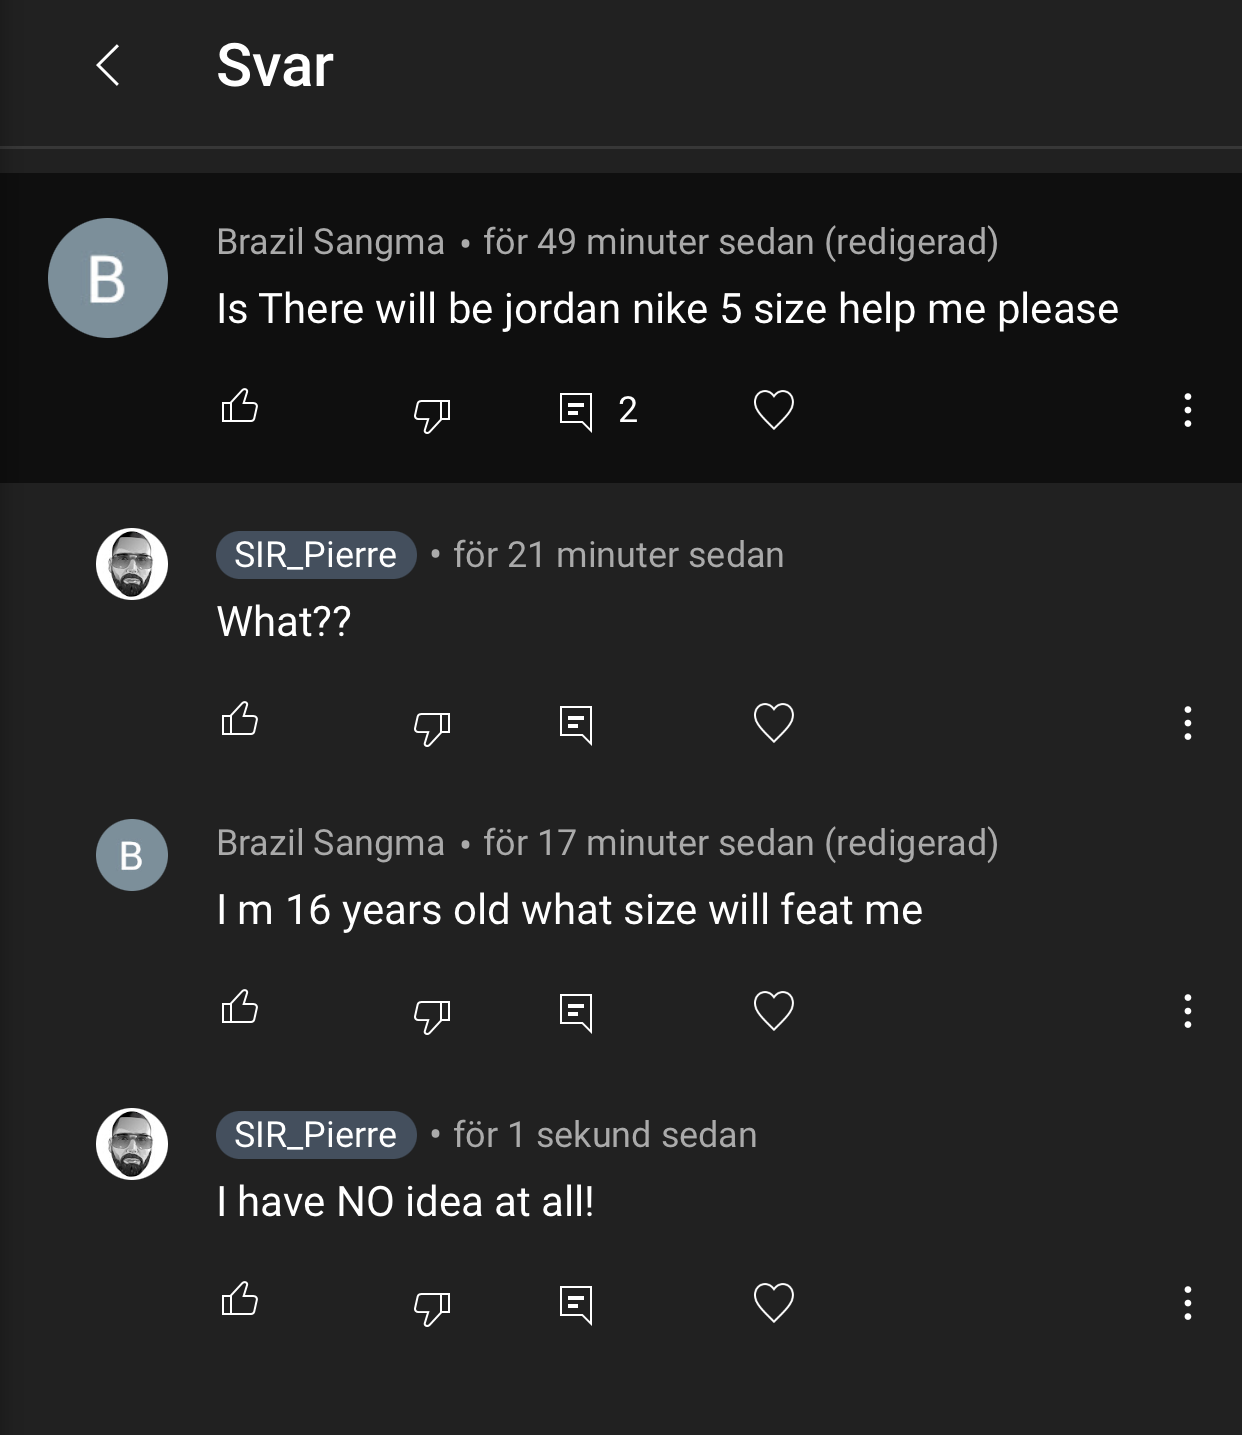Open the SIR_Pierre channel badge on the "What??" reply
The image size is (1242, 1435).
pyautogui.click(x=316, y=555)
